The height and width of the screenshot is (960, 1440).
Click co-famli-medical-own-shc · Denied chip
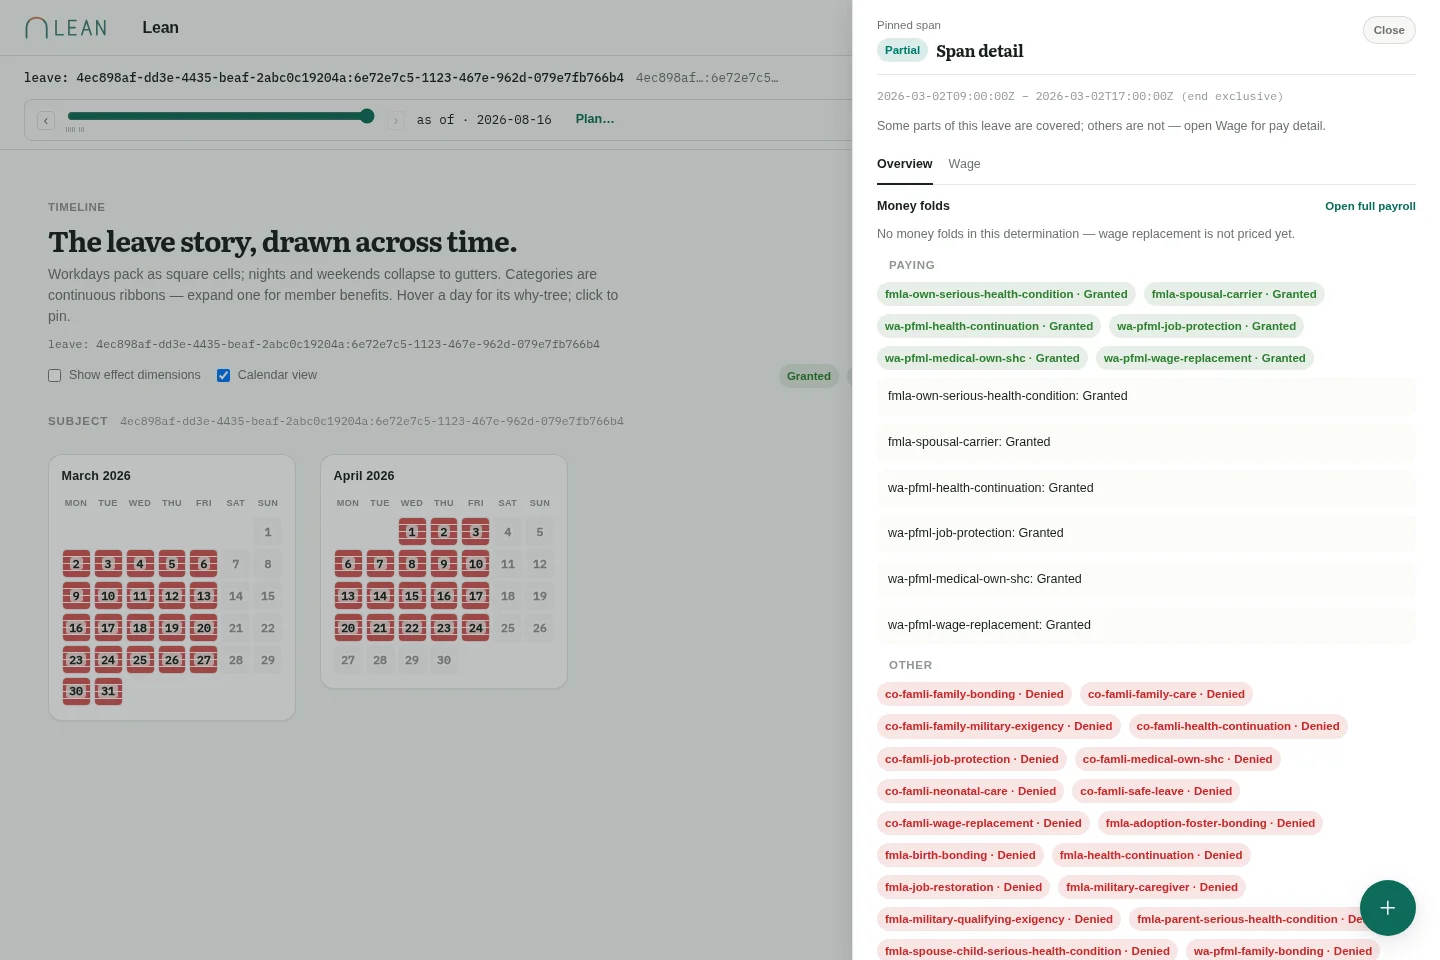pos(1177,759)
